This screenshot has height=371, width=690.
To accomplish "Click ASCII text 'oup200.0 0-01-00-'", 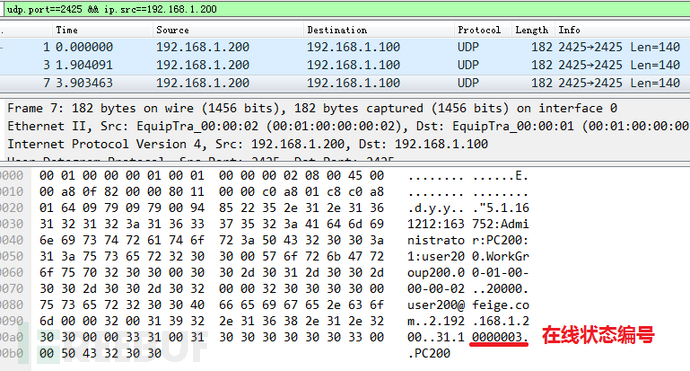I will pyautogui.click(x=468, y=272).
